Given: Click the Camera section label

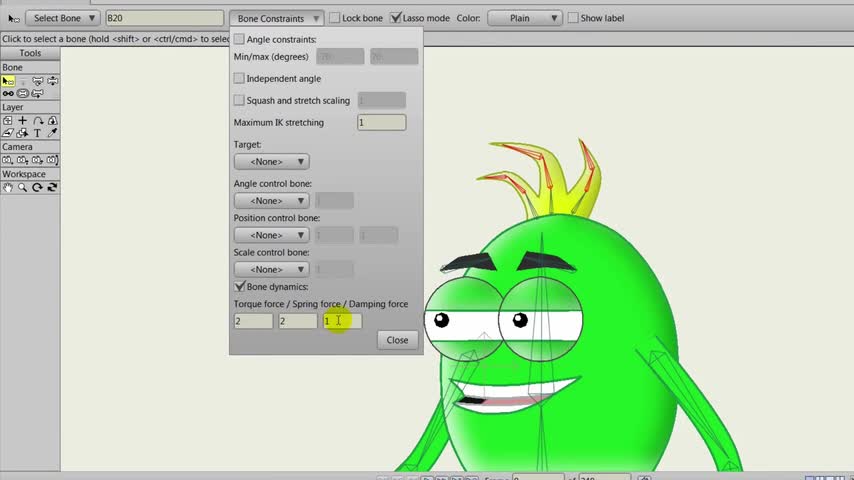Looking at the screenshot, I should (17, 147).
